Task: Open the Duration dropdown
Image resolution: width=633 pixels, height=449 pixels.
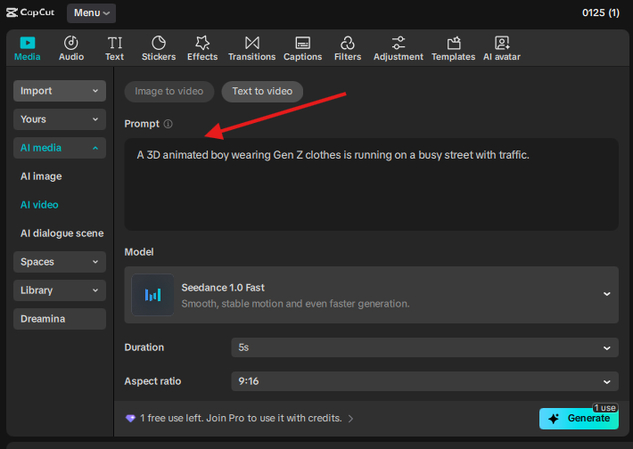Action: coord(424,347)
